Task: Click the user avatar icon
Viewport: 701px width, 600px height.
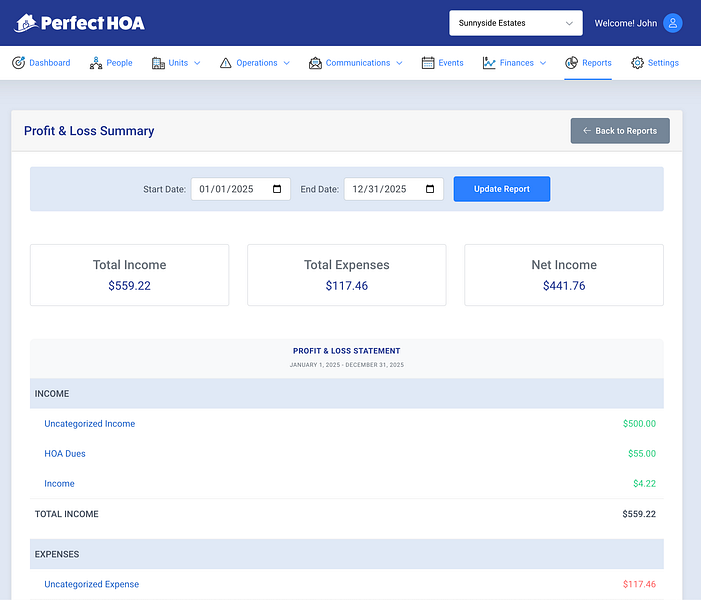Action: click(x=672, y=23)
